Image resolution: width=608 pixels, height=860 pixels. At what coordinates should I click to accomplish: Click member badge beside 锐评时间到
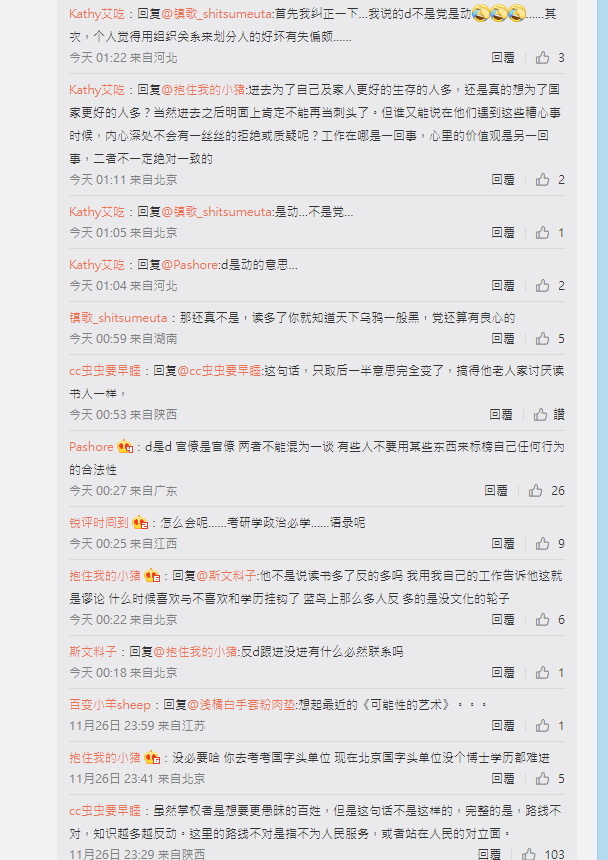(140, 523)
